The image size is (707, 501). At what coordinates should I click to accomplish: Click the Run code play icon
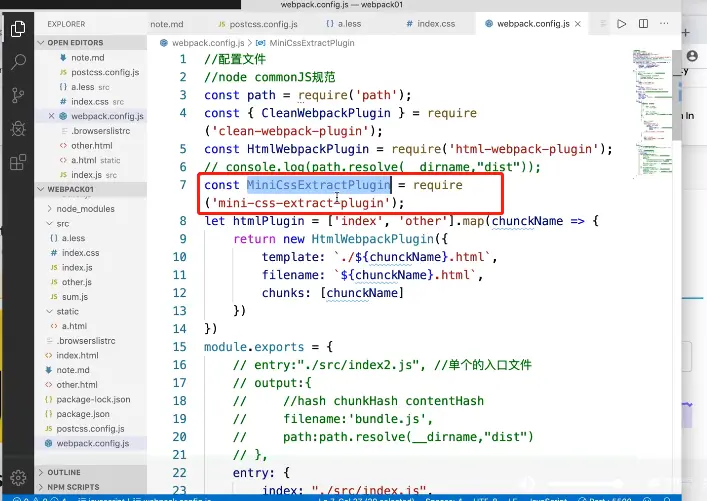(621, 24)
